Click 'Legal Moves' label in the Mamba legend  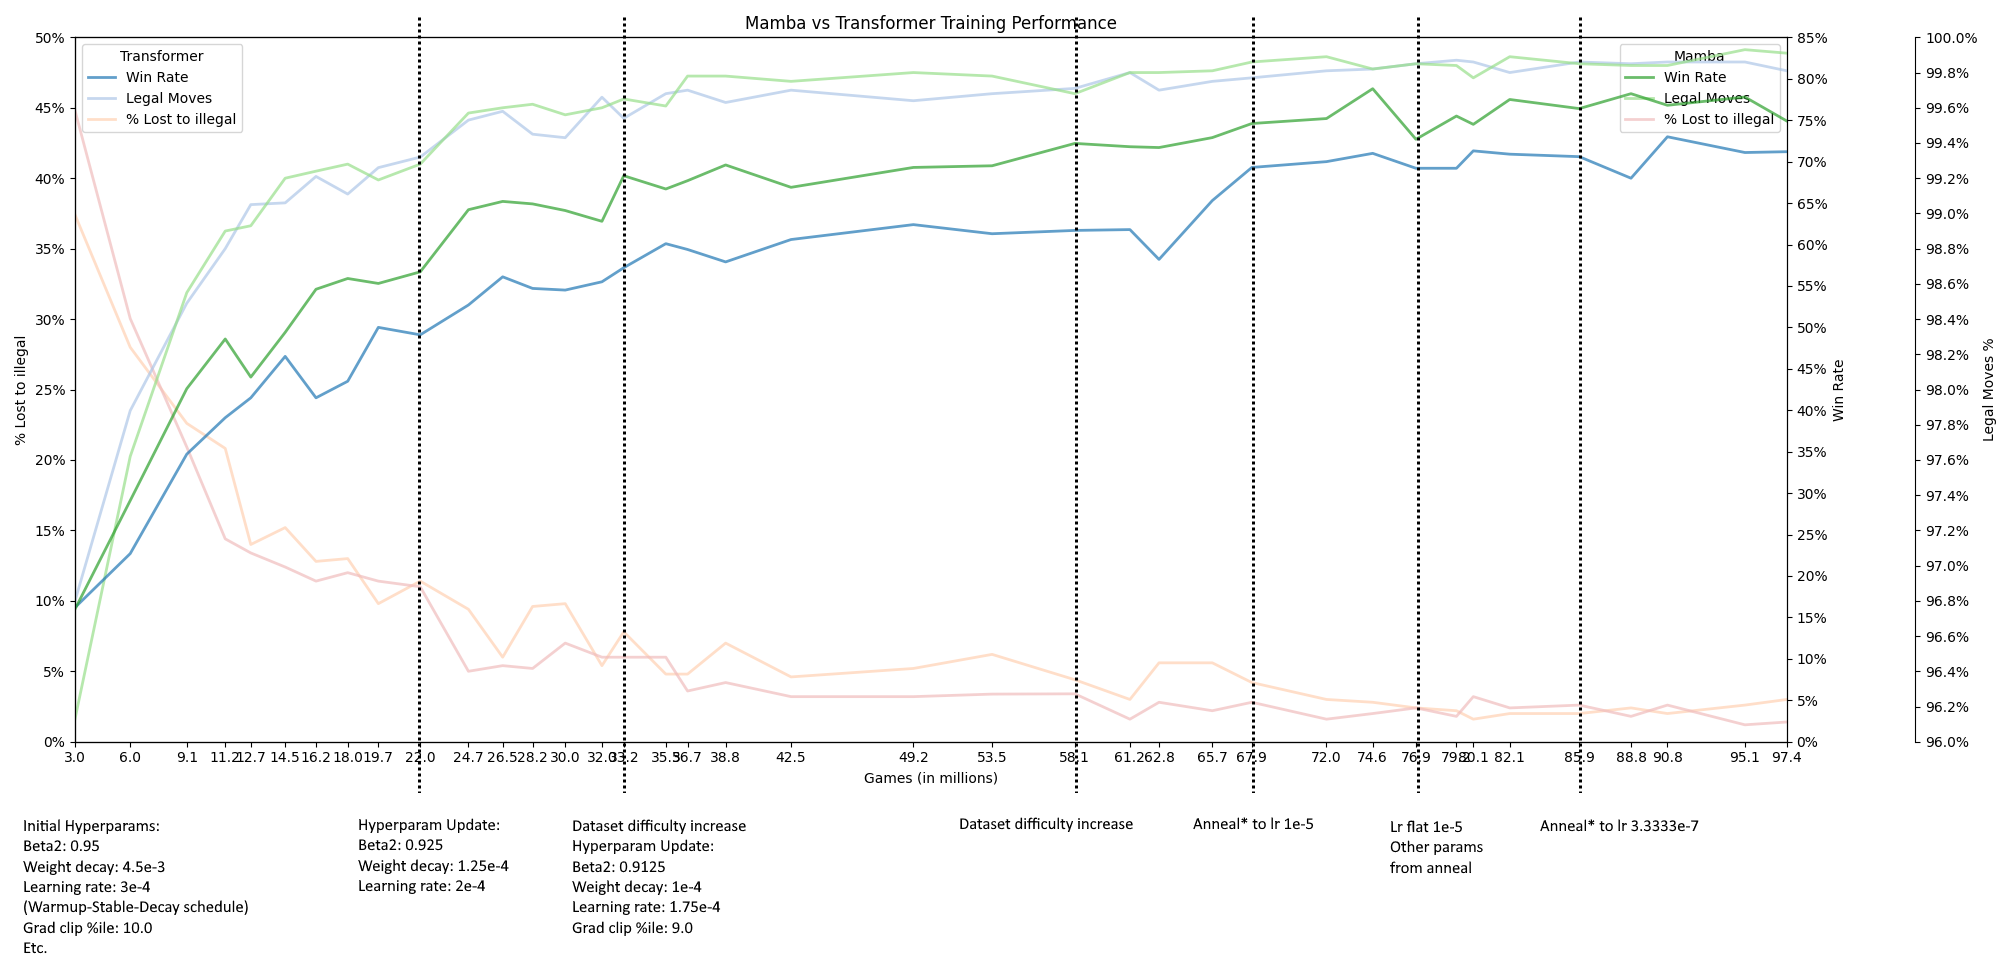(x=1707, y=98)
